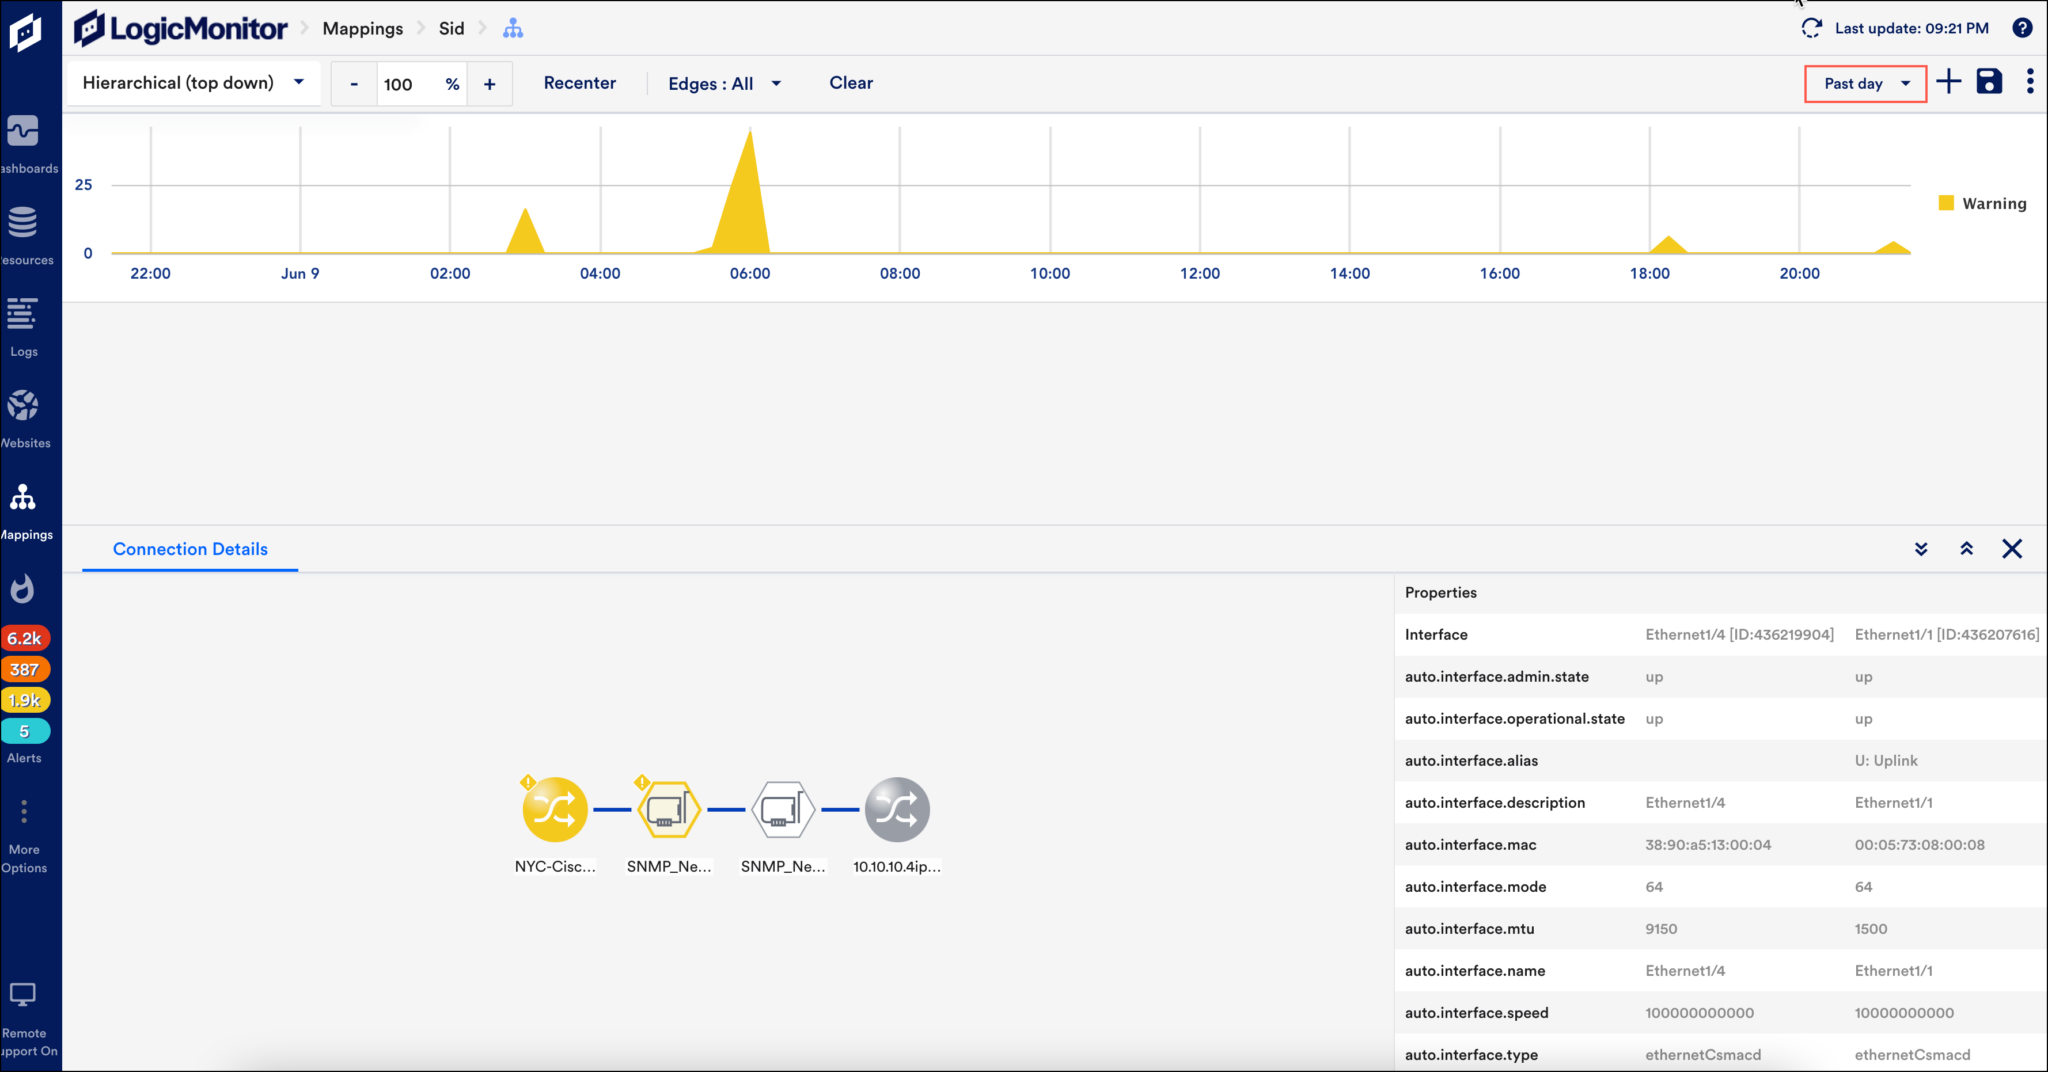Change the Past day time range
This screenshot has width=2048, height=1072.
[1863, 83]
